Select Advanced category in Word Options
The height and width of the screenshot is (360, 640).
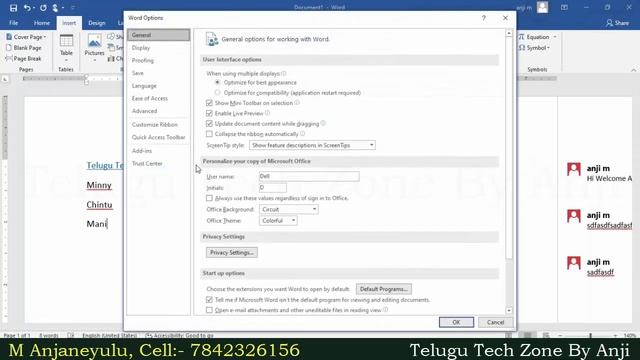[158, 111]
